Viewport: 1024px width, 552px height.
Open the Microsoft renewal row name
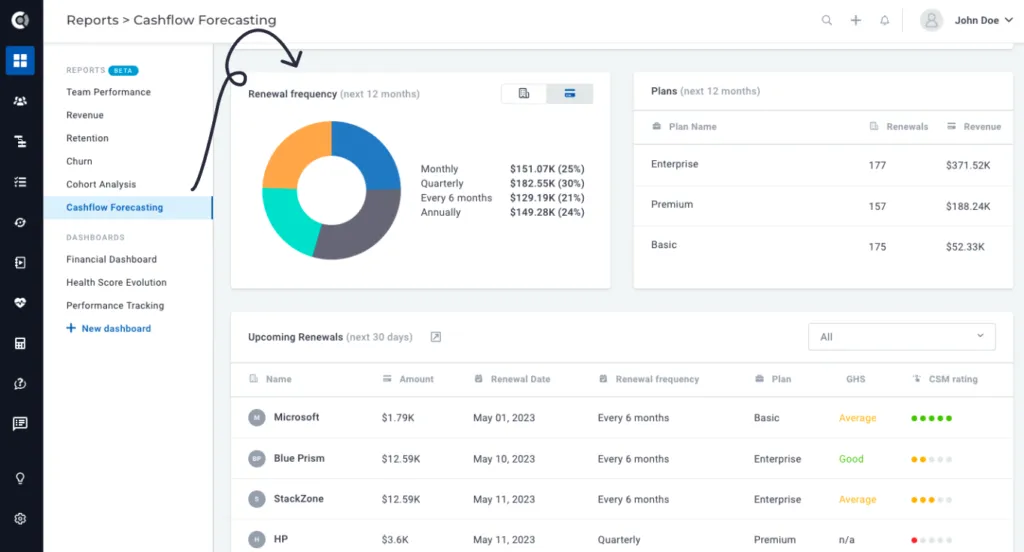click(296, 417)
